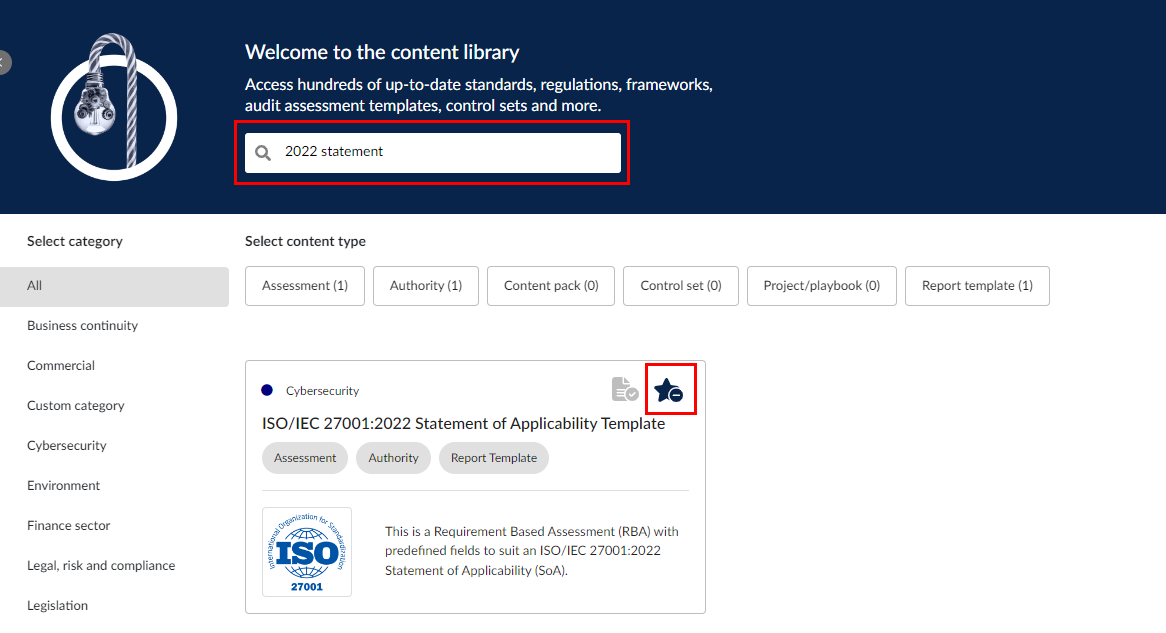Filter by Authority (1) content type

coord(426,286)
